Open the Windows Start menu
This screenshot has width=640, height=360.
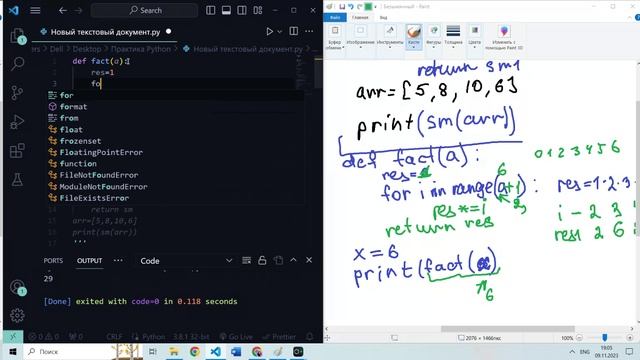point(13,351)
